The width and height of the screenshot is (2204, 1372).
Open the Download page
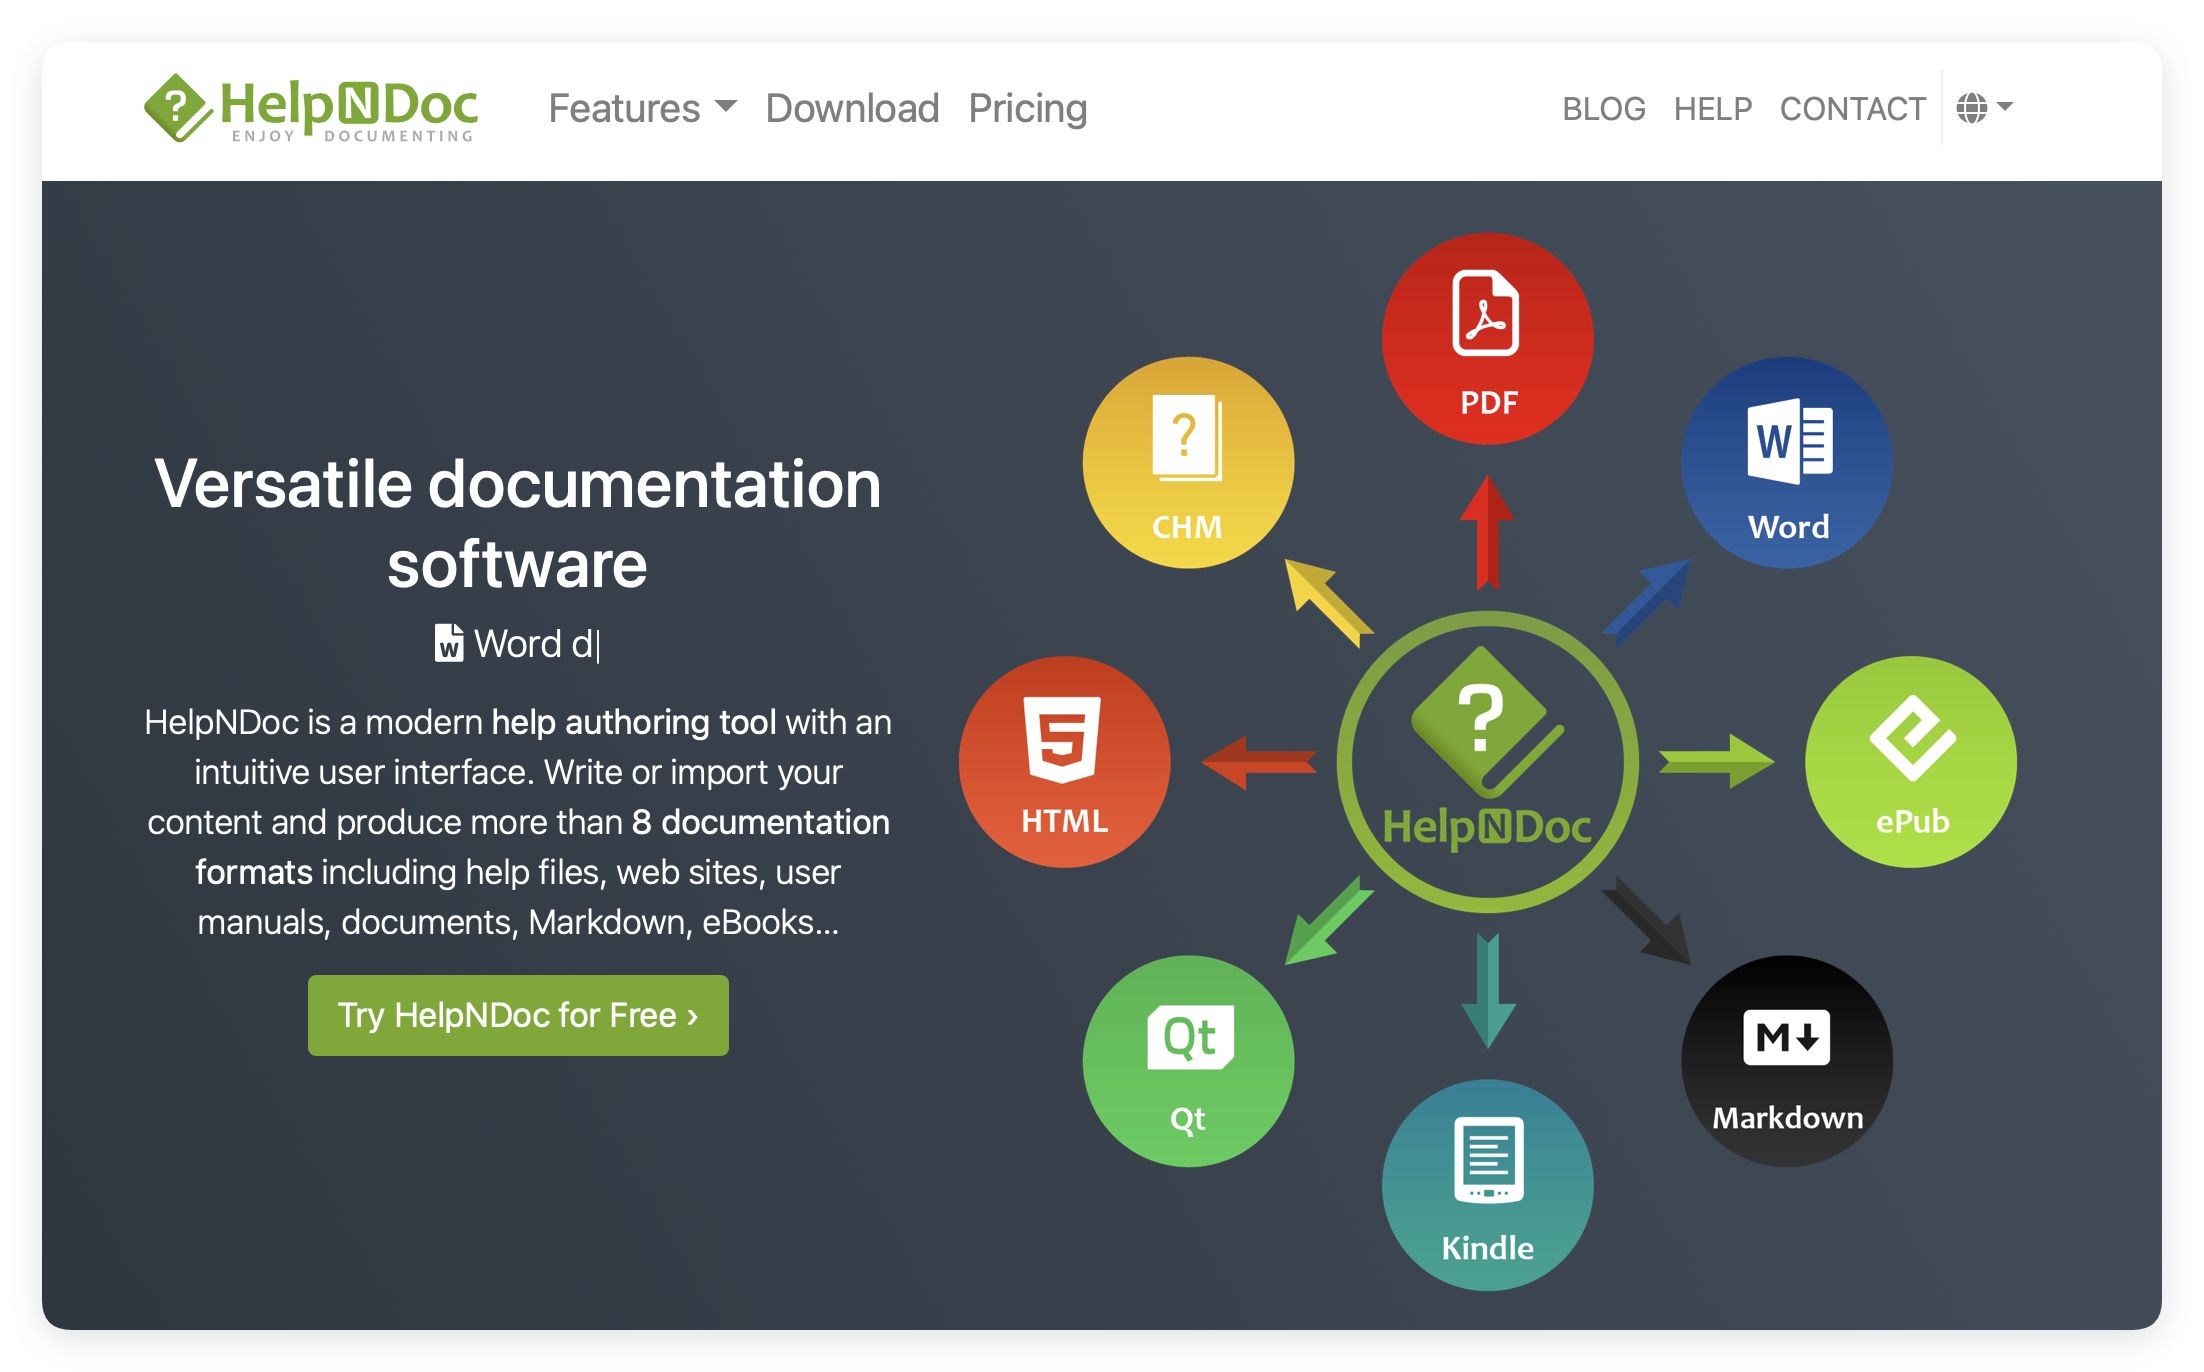click(x=852, y=108)
